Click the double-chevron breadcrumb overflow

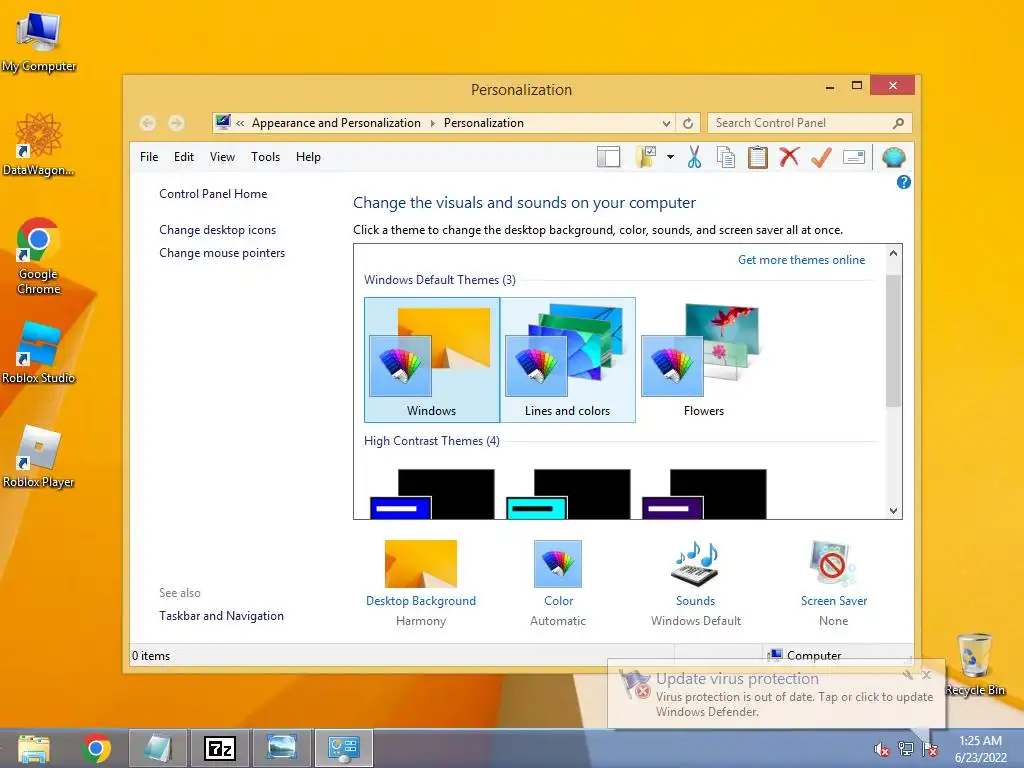[240, 123]
